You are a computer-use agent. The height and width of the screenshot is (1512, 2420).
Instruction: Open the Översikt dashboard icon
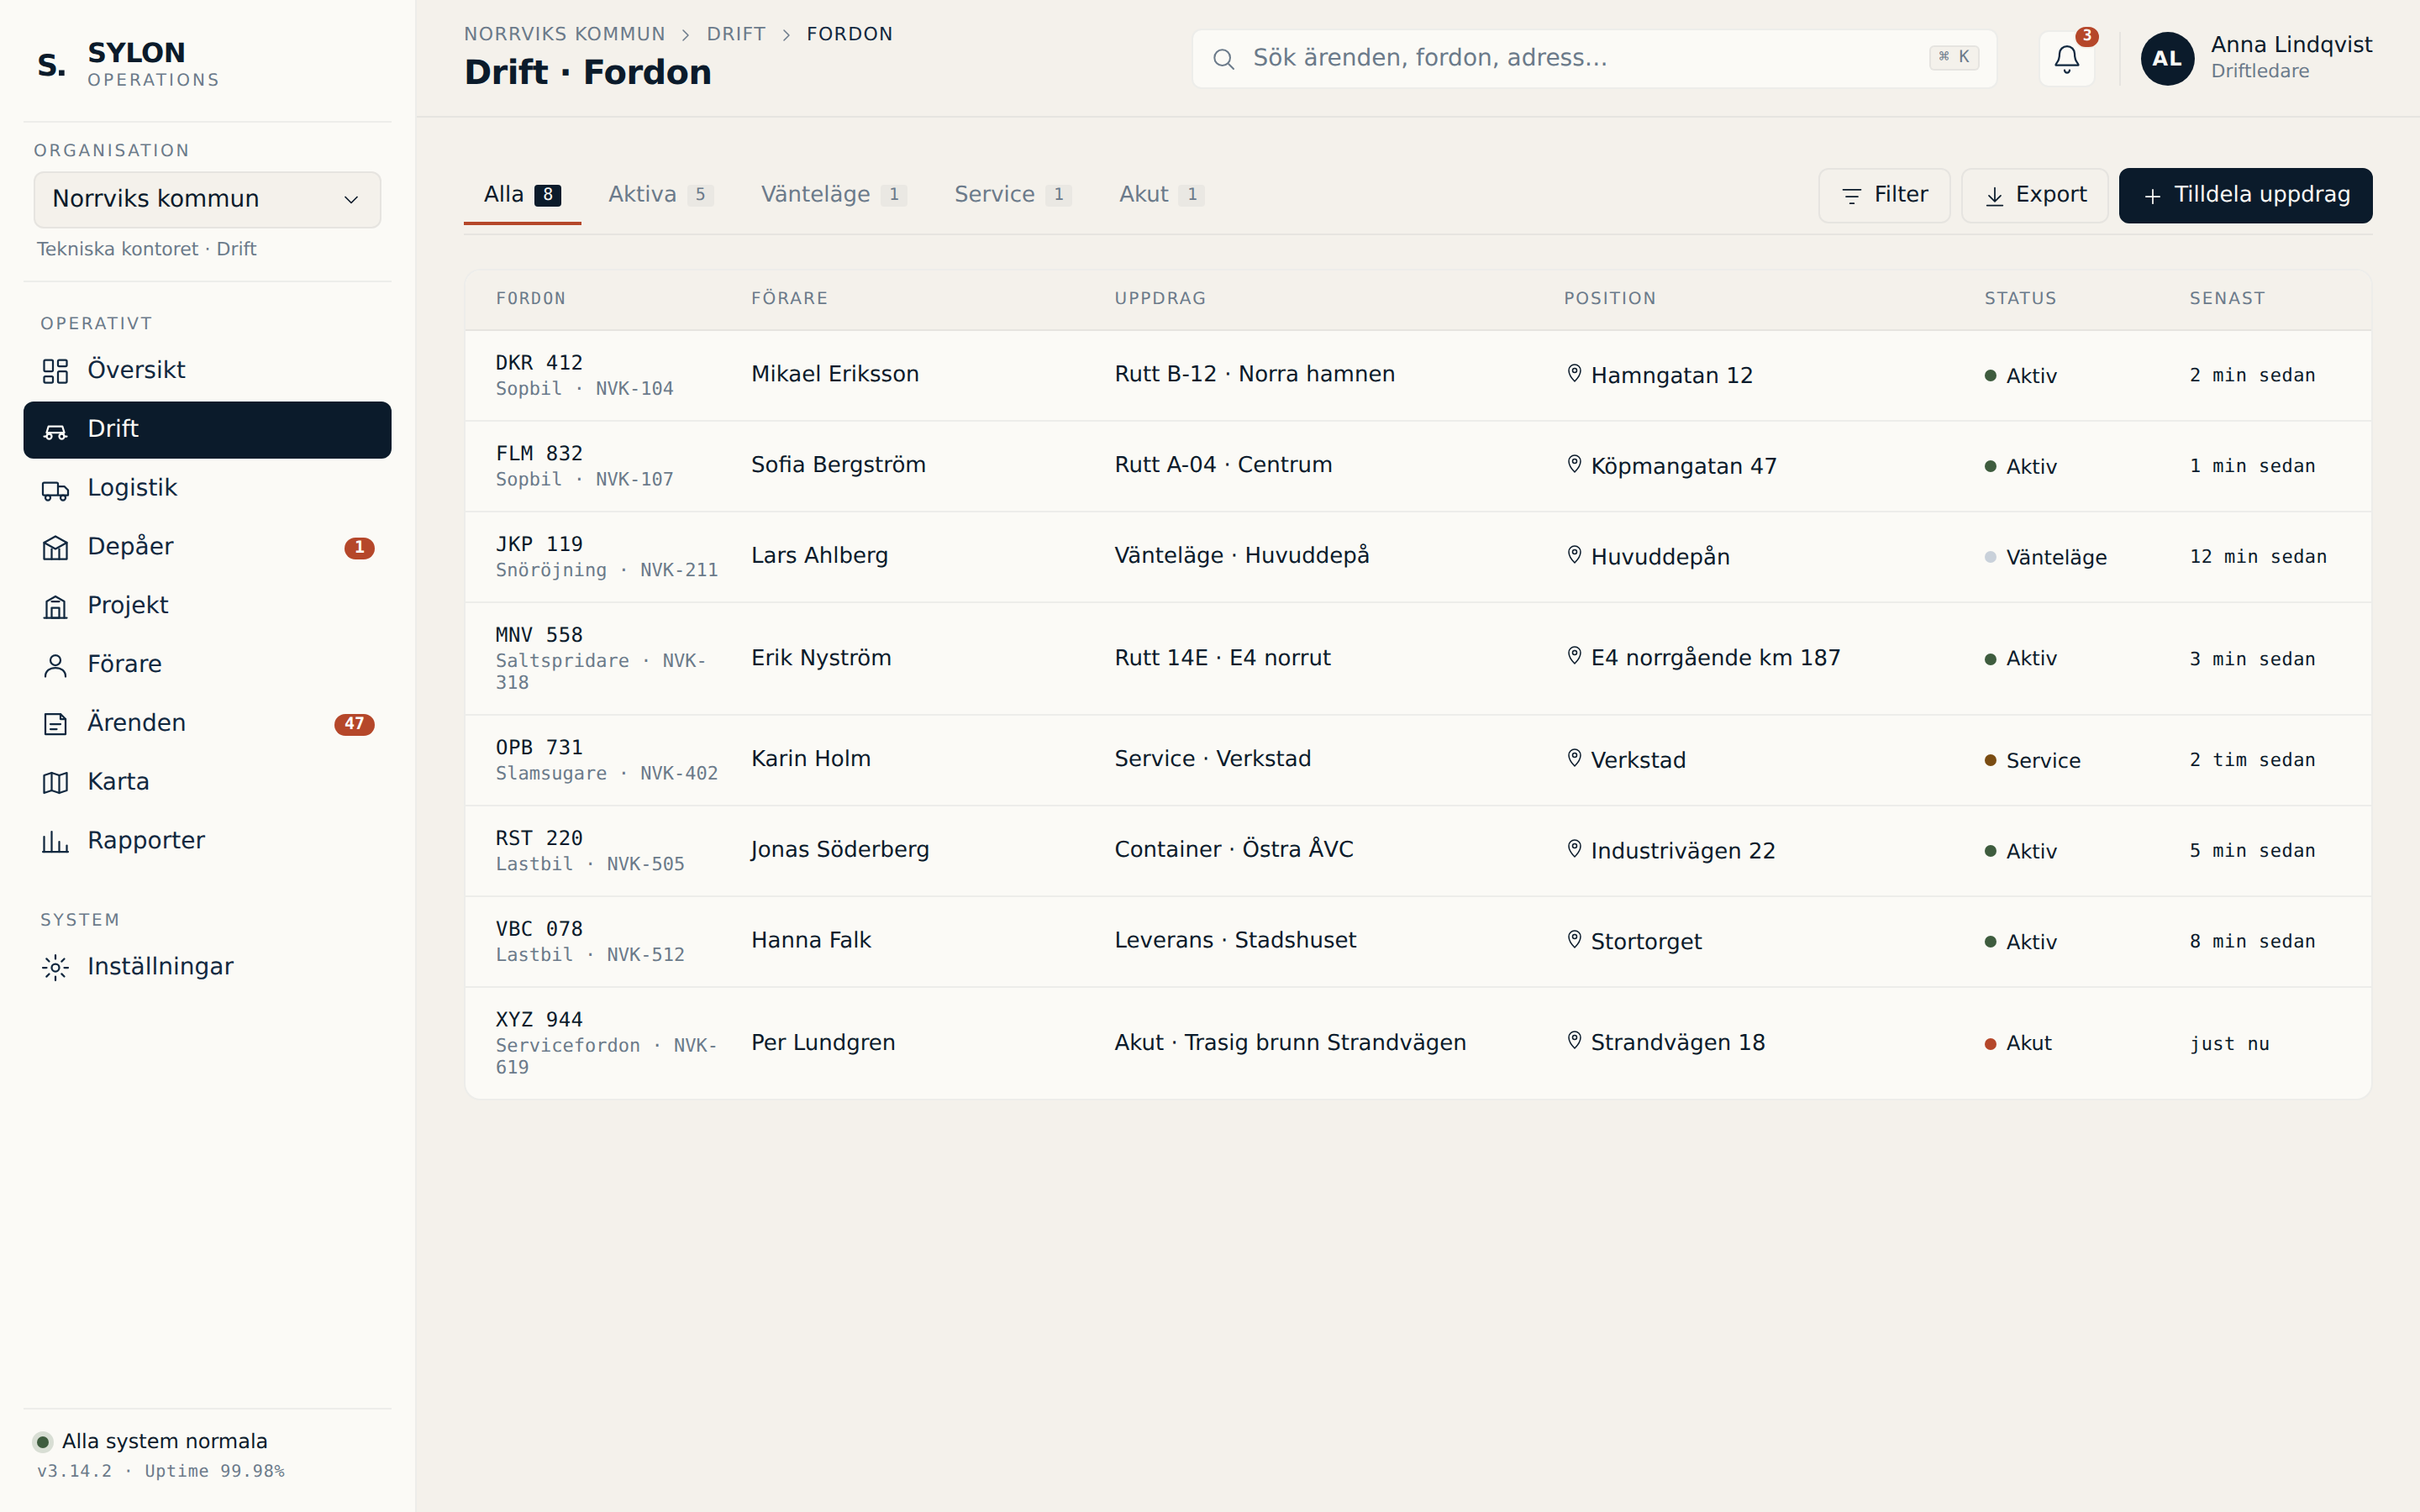click(55, 371)
